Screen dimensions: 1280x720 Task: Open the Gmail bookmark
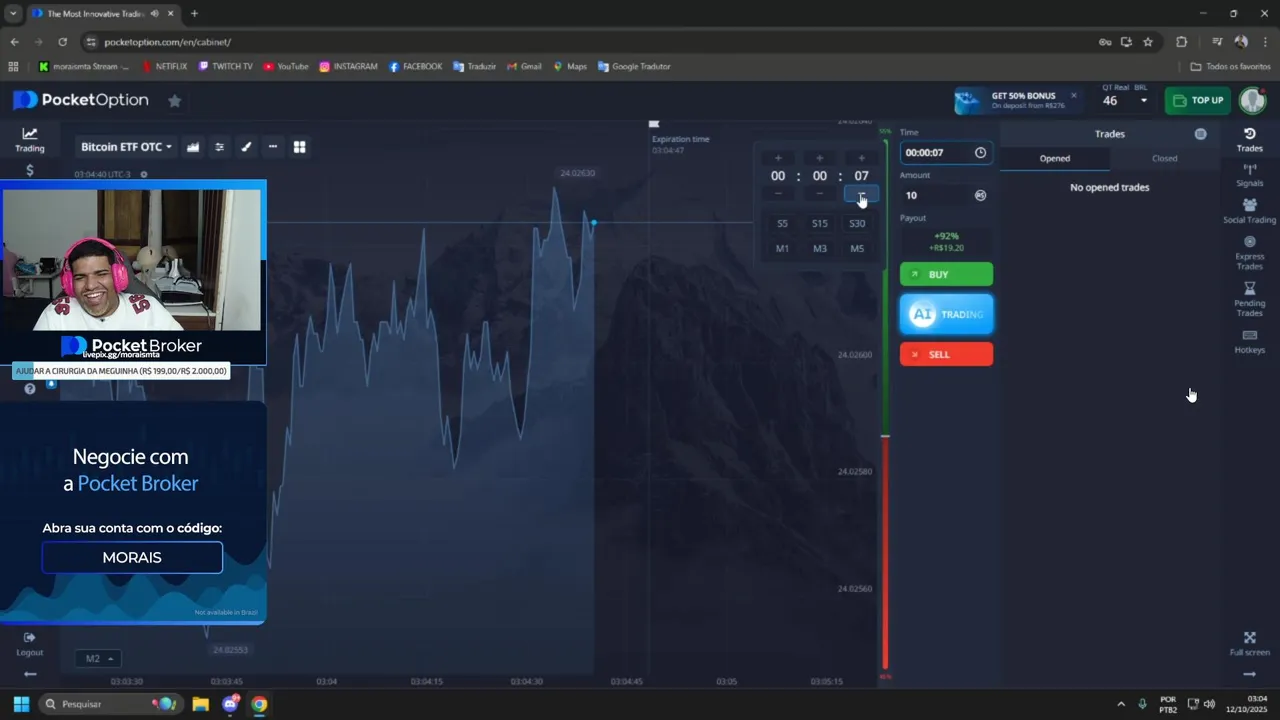524,67
